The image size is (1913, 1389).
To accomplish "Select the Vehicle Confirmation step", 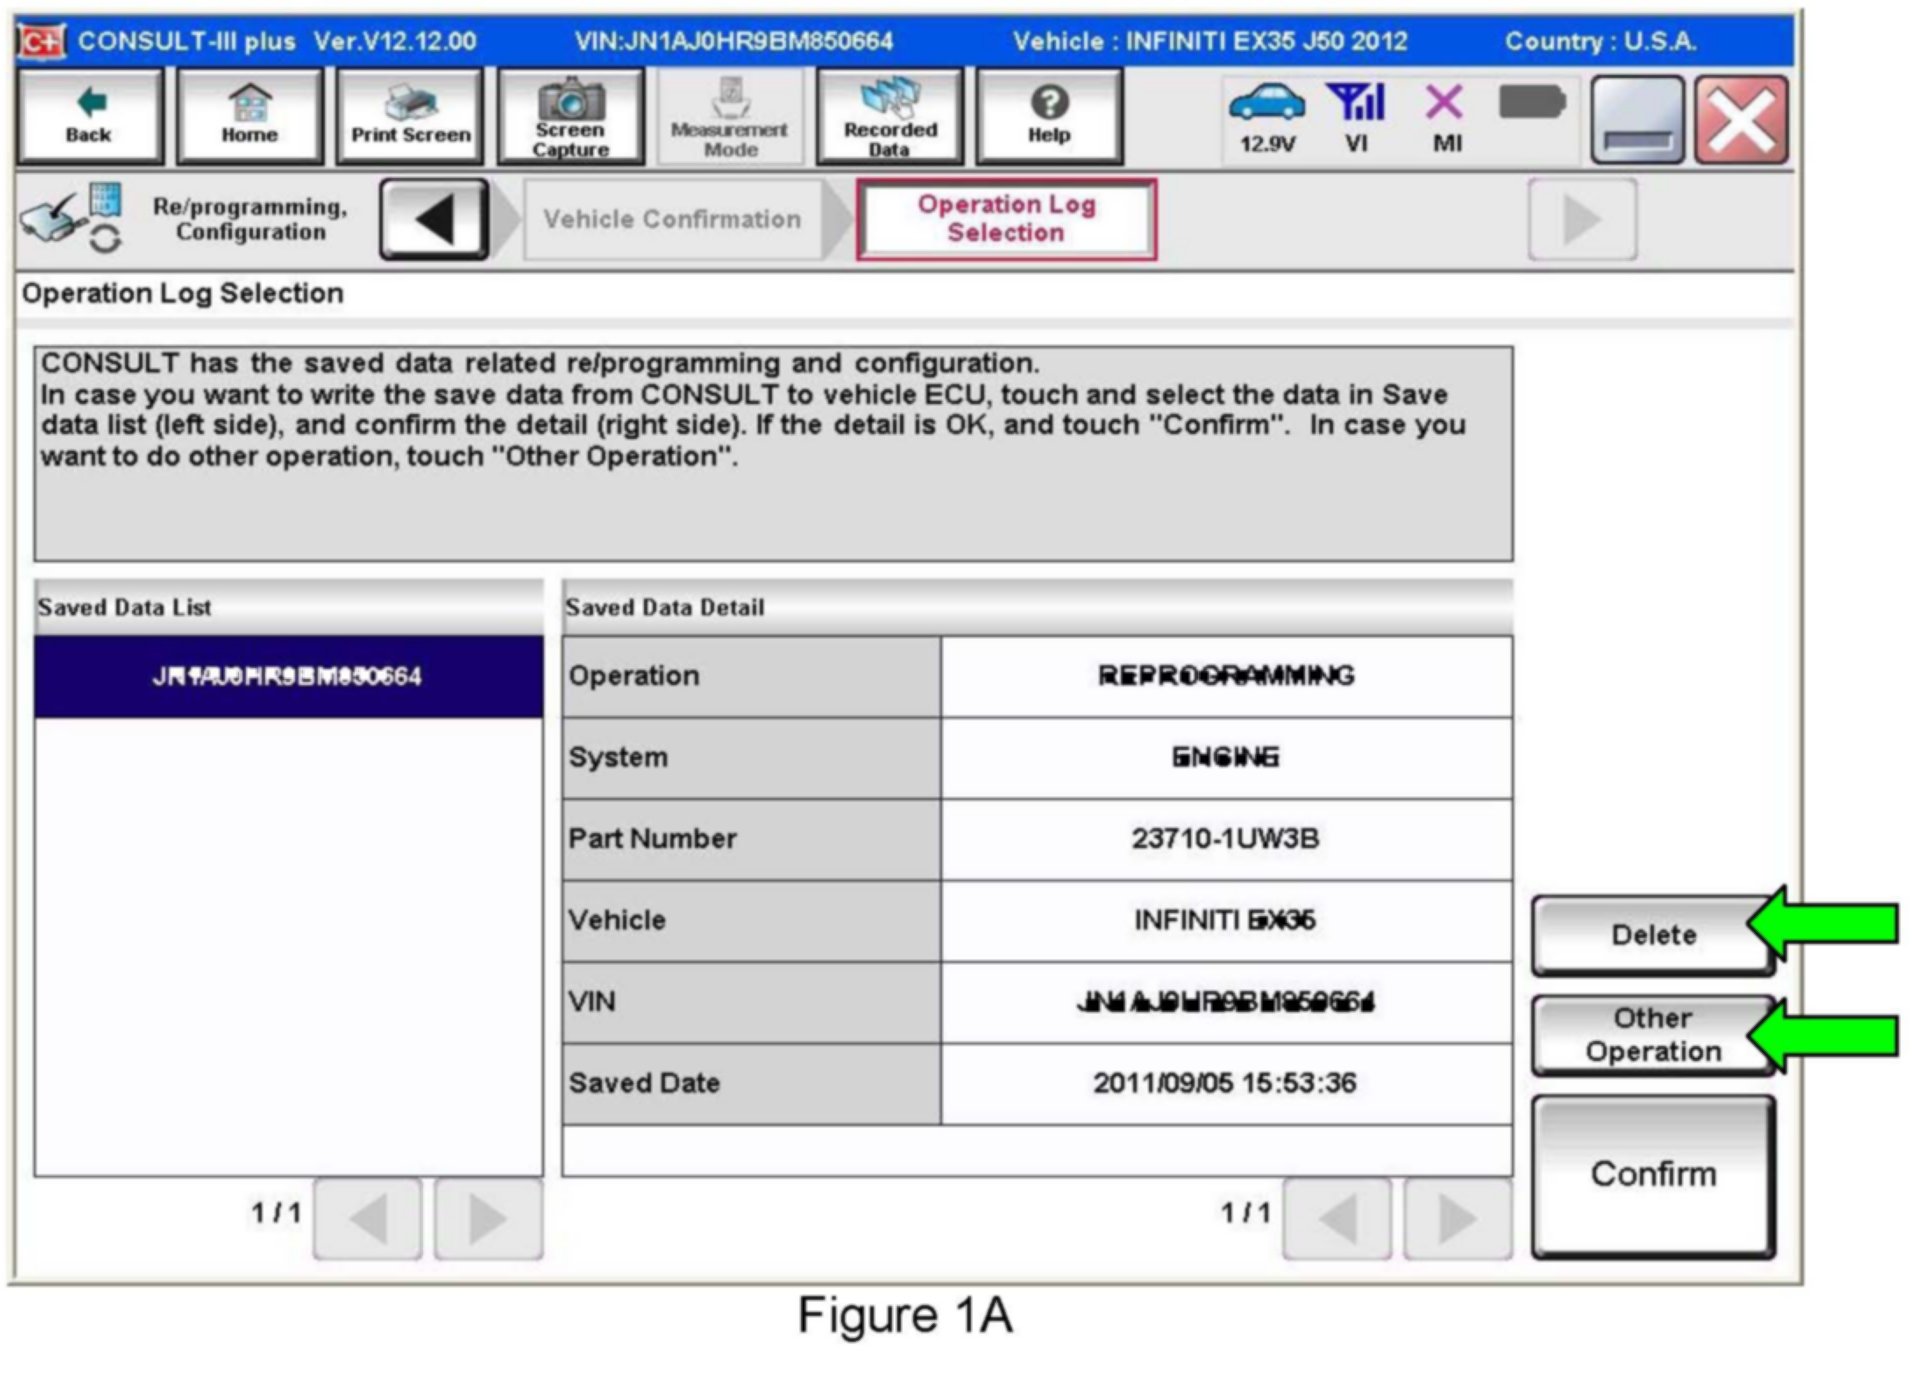I will click(x=672, y=219).
